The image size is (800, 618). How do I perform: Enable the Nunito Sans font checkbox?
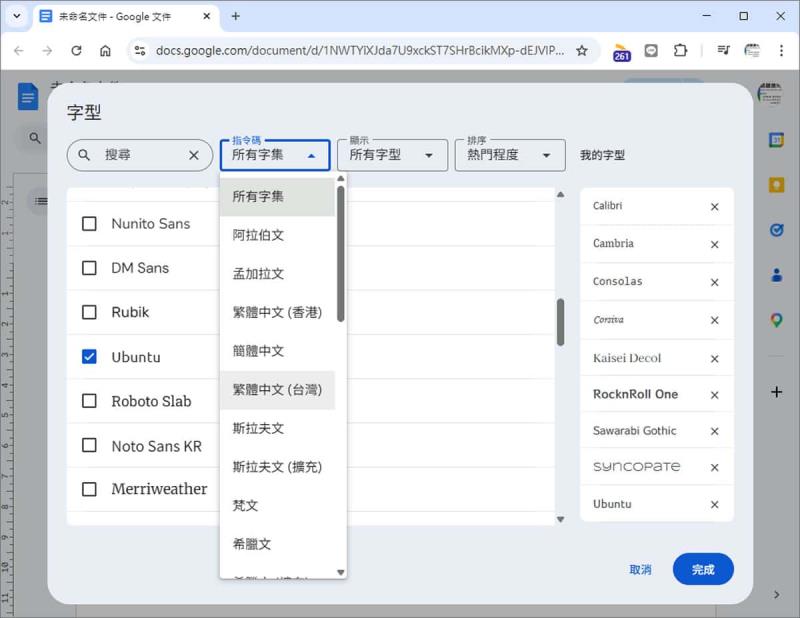click(x=88, y=223)
